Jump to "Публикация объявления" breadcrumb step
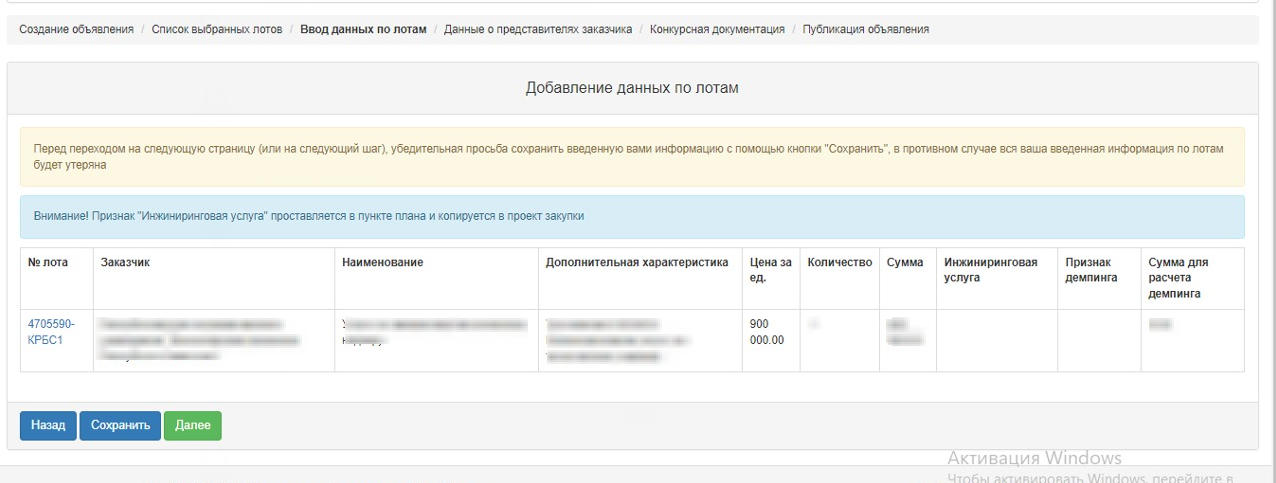 point(865,30)
